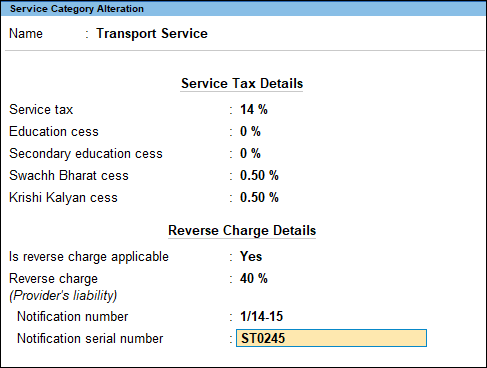Image resolution: width=487 pixels, height=368 pixels.
Task: Click the Name field value Transport Service
Action: tap(152, 34)
